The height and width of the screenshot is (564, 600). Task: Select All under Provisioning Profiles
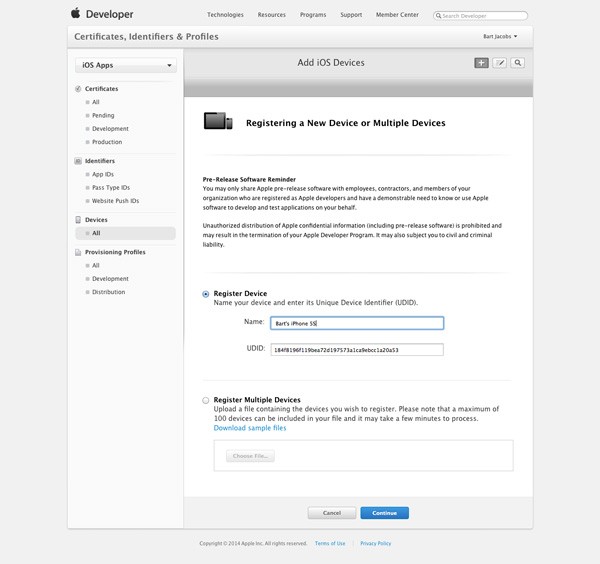(x=96, y=266)
